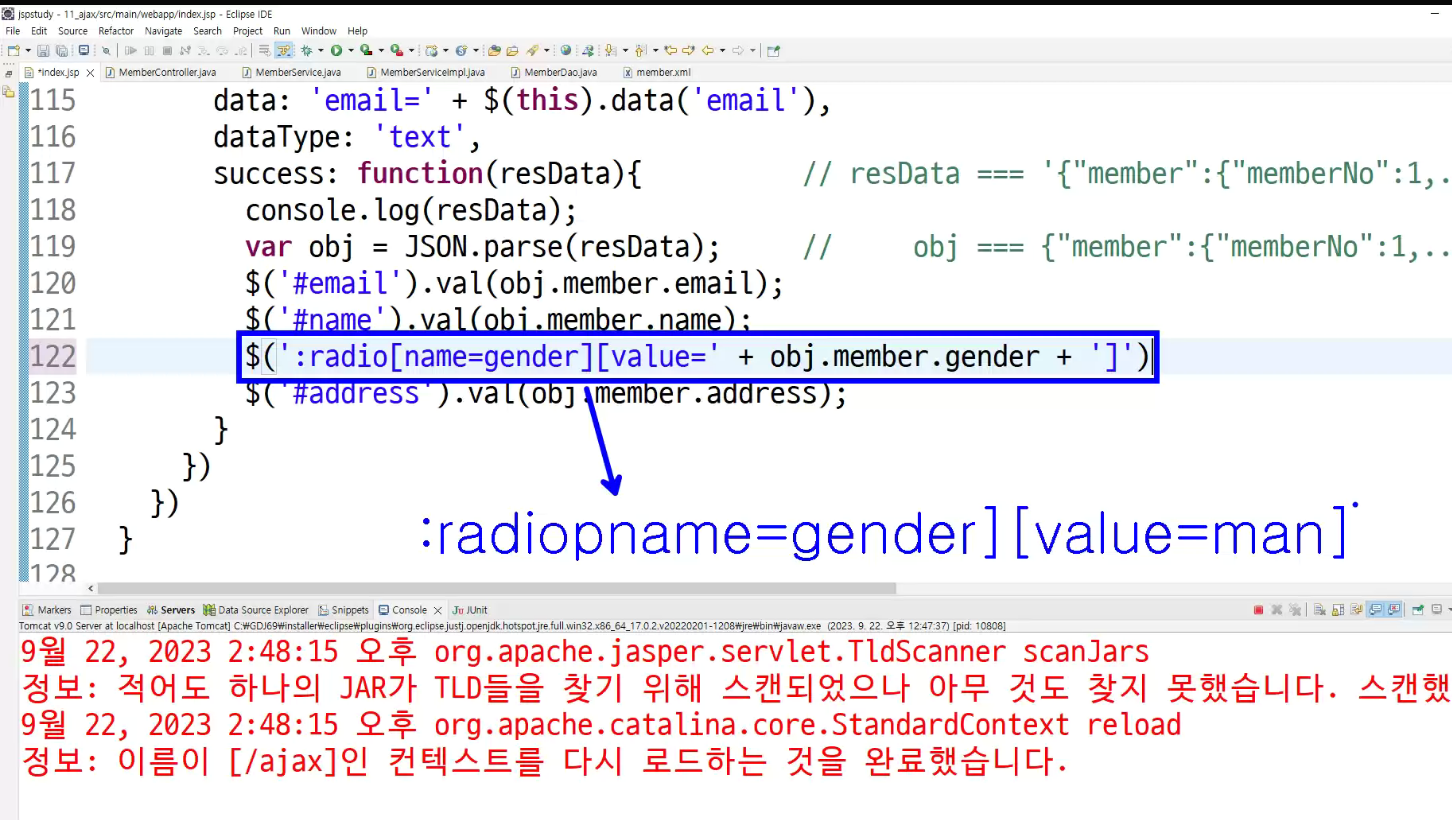Screen dimensions: 1452x820
Task: Click the green Run button
Action: click(336, 50)
